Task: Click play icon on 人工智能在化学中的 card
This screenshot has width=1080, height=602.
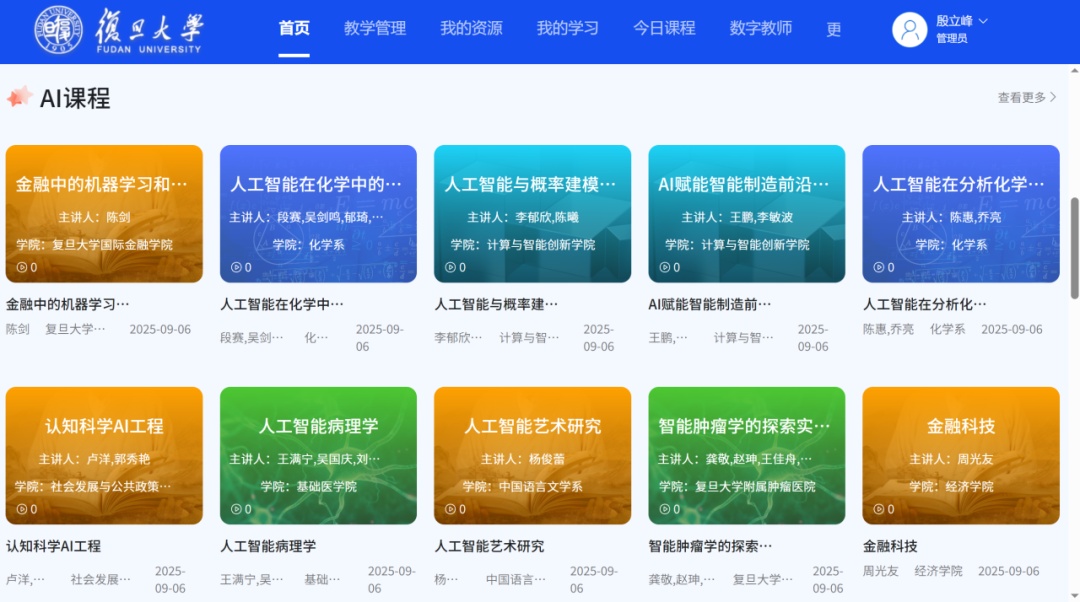Action: (x=234, y=267)
